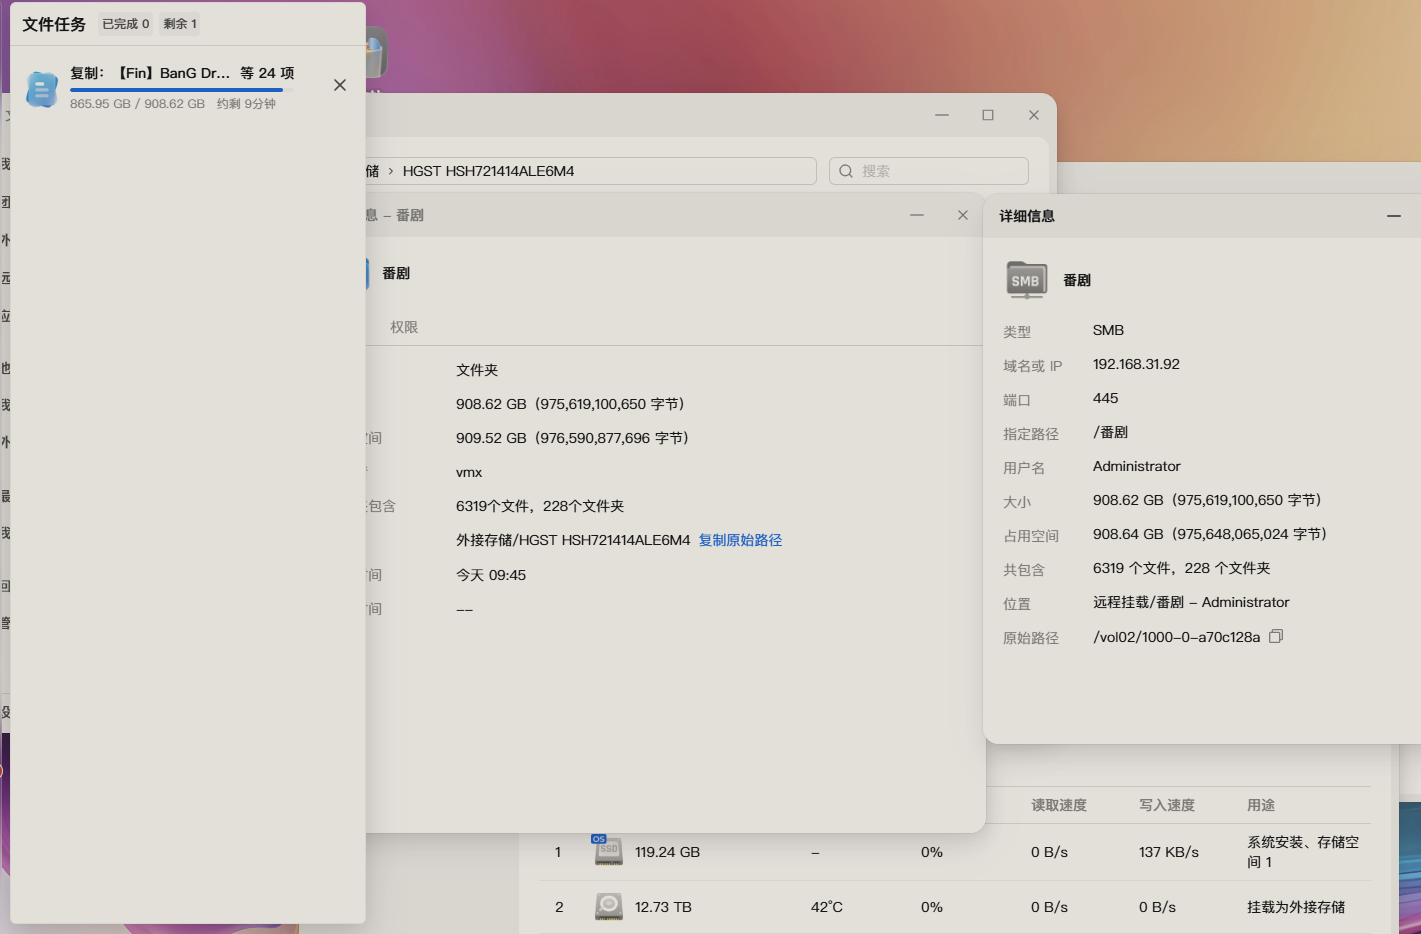
Task: Click the file copy task icon
Action: pos(41,89)
